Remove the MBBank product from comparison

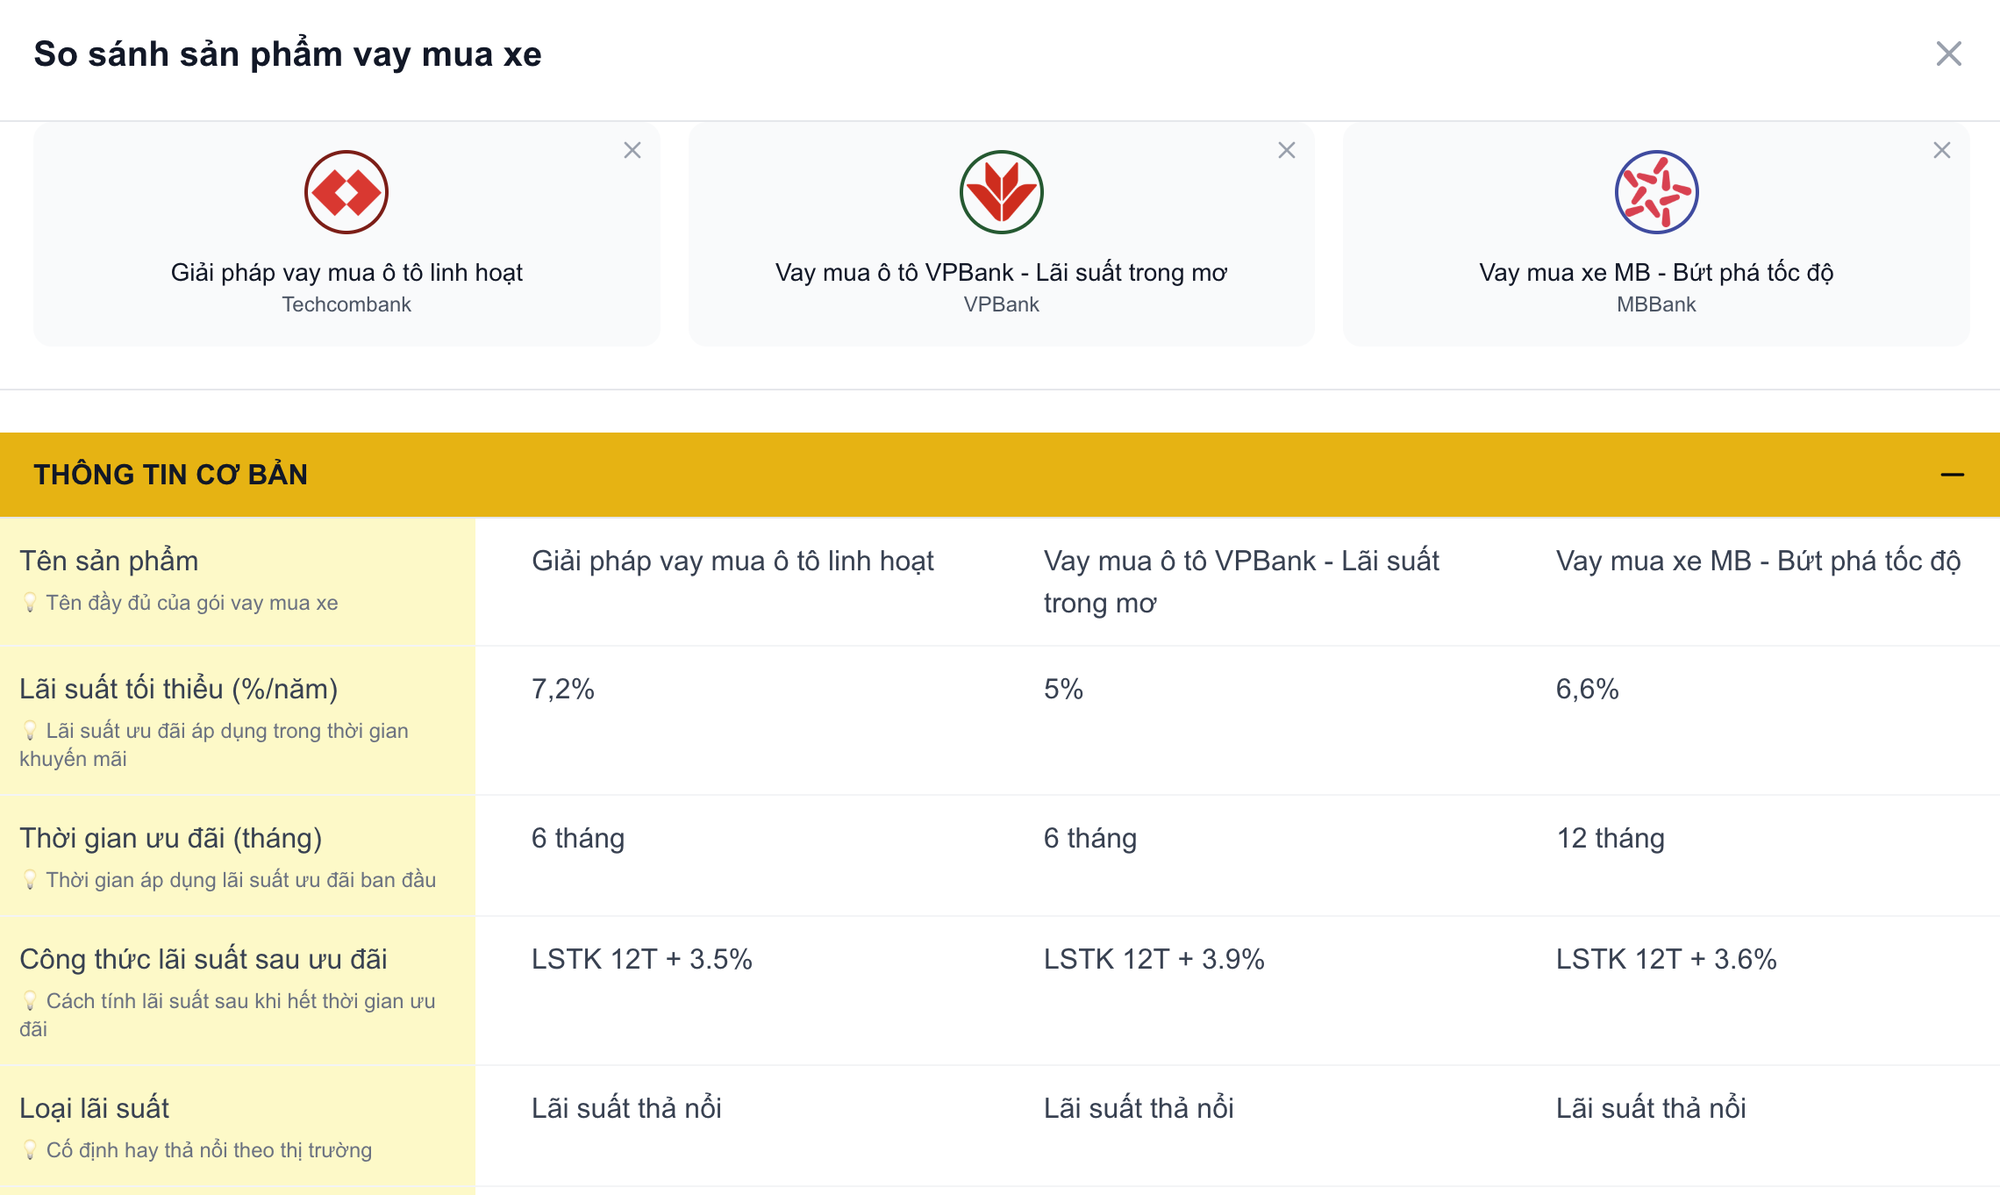1940,150
